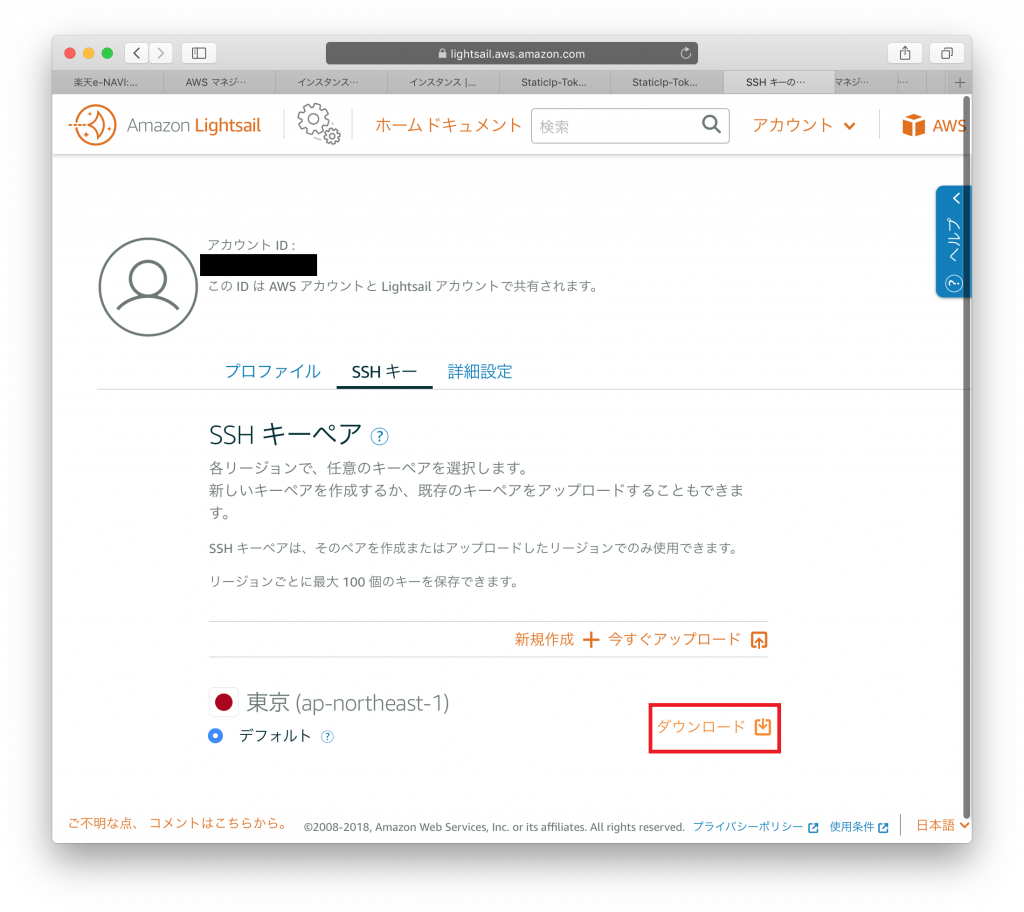Open the 日本語 language selector
This screenshot has height=912, width=1024.
942,825
